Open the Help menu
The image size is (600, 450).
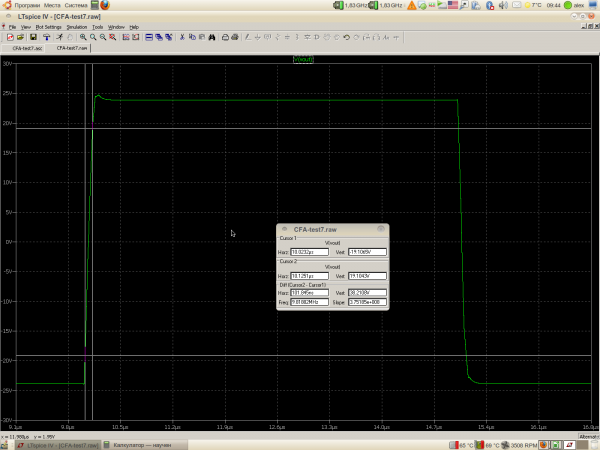click(134, 27)
